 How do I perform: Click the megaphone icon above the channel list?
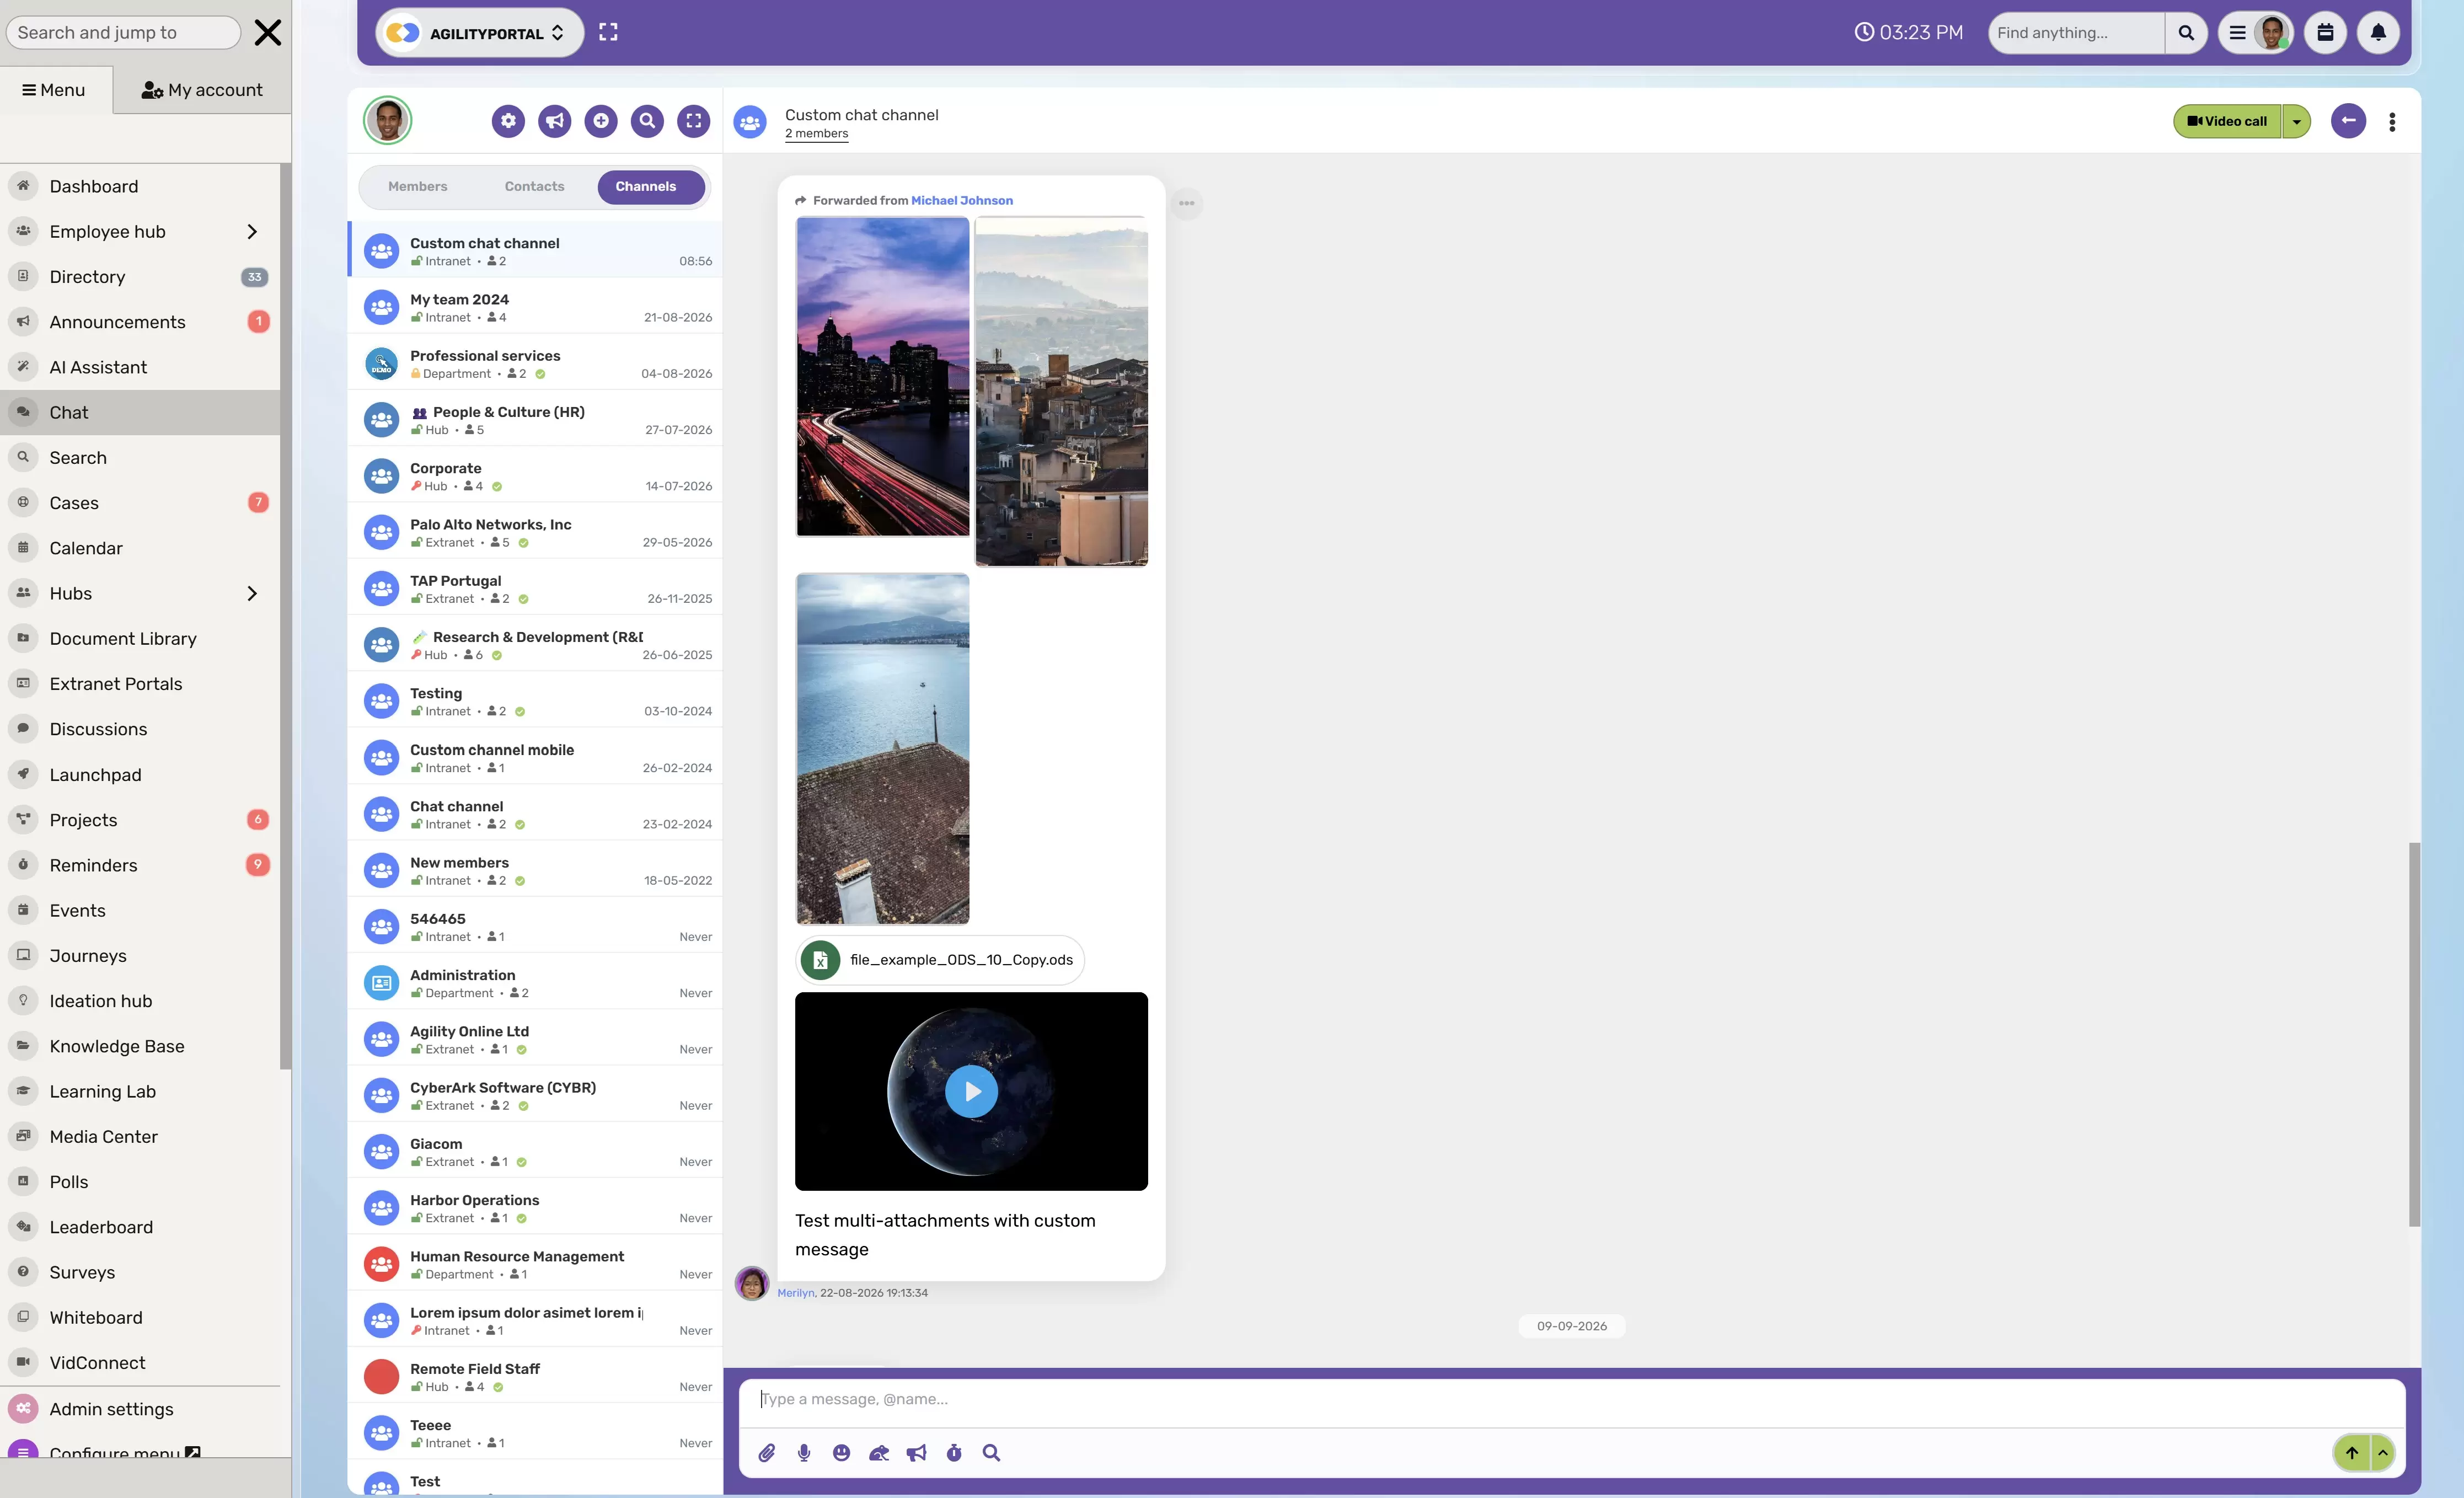tap(555, 121)
